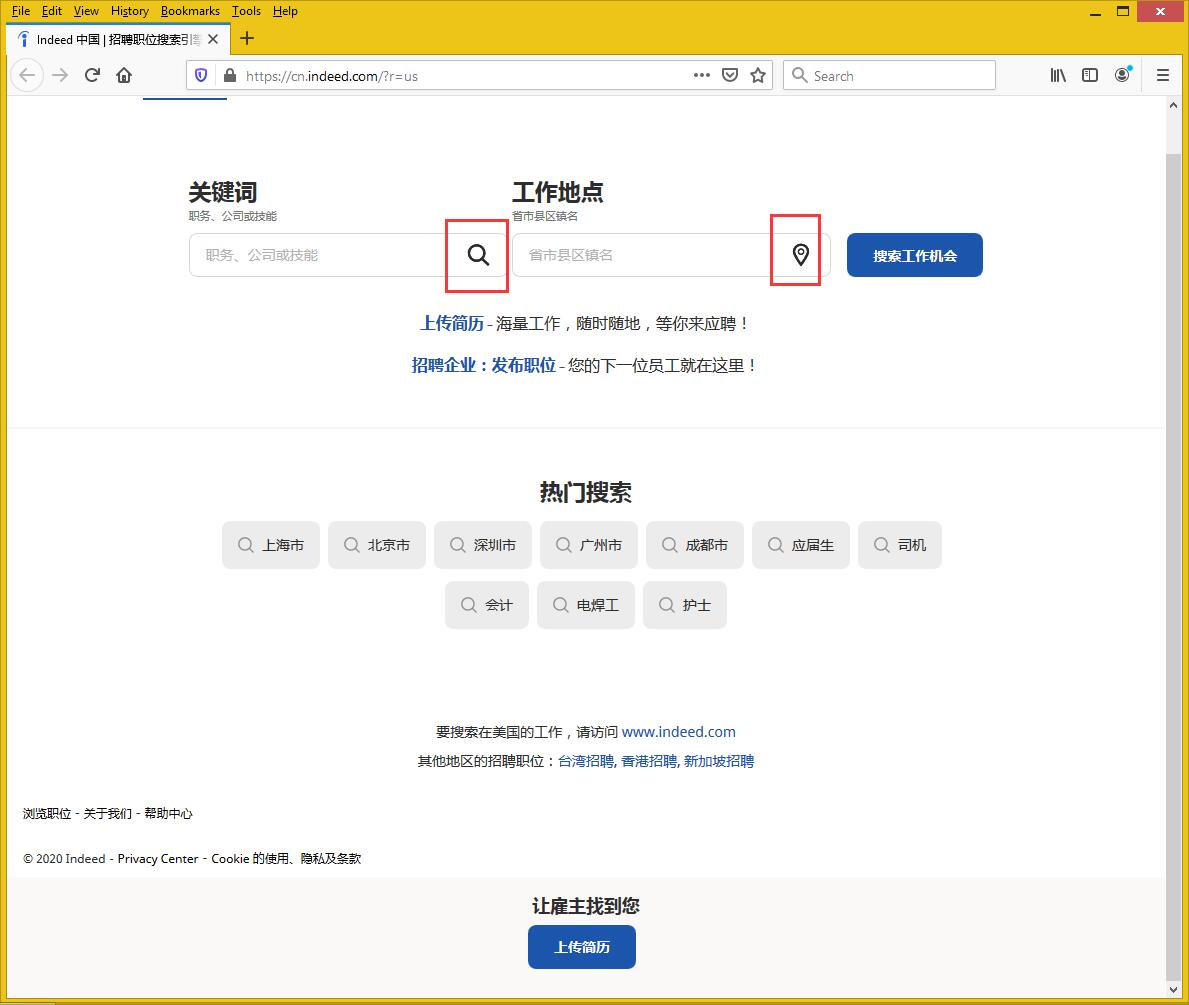This screenshot has width=1189, height=1005.
Task: Bookmark this page with the star icon
Action: click(x=758, y=75)
